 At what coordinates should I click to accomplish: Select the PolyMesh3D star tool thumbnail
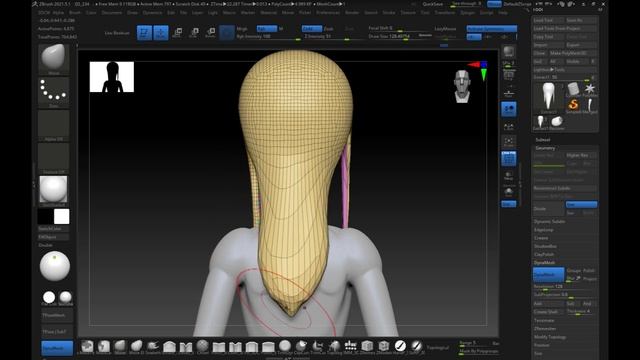(590, 90)
